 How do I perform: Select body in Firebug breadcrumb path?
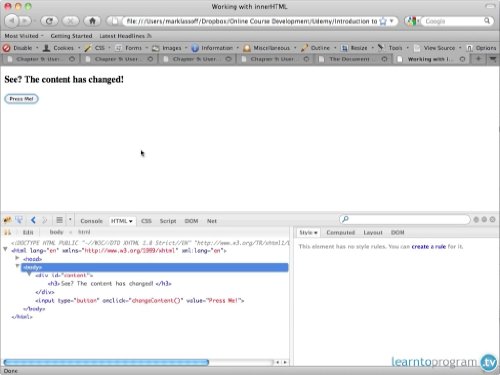[56, 232]
